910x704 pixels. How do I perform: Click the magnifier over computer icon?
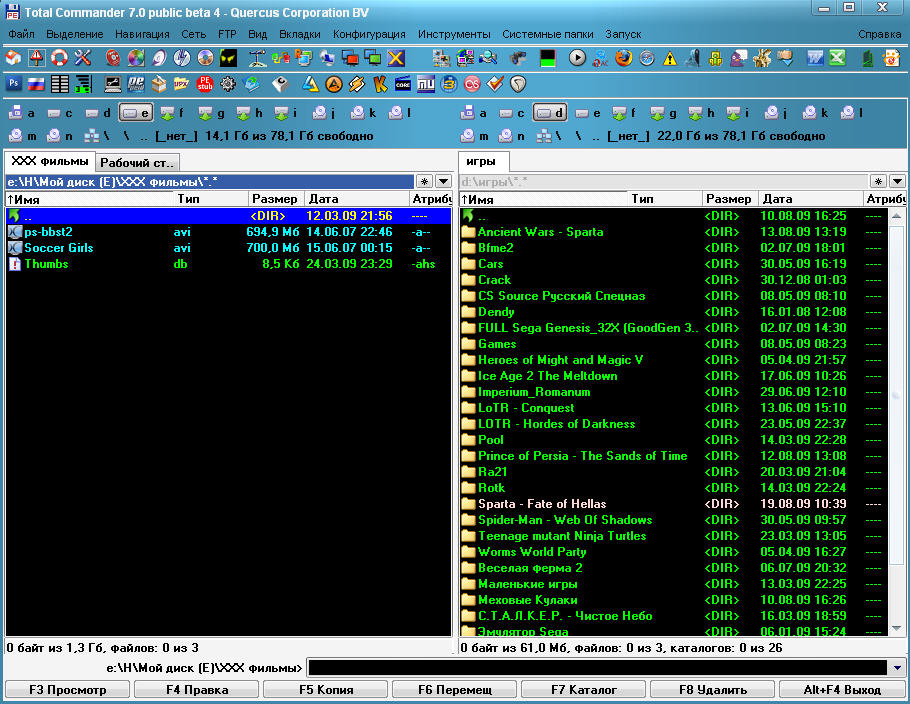click(488, 57)
